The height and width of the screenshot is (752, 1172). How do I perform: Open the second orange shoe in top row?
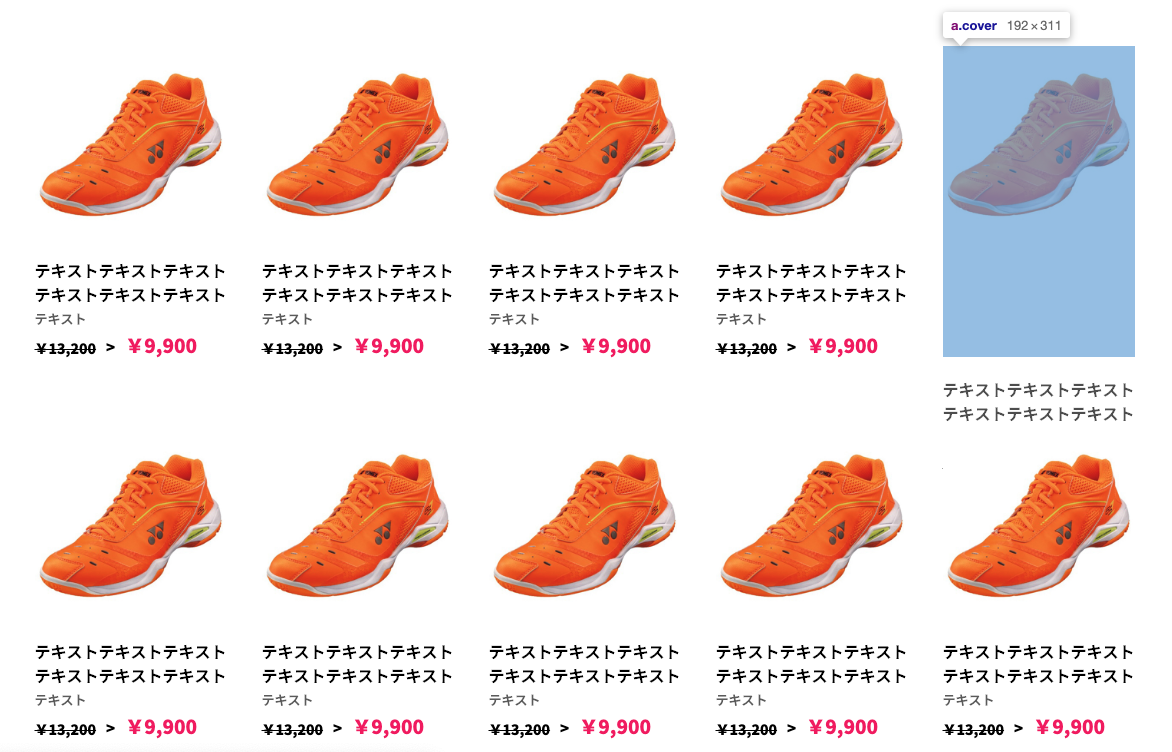pos(357,143)
